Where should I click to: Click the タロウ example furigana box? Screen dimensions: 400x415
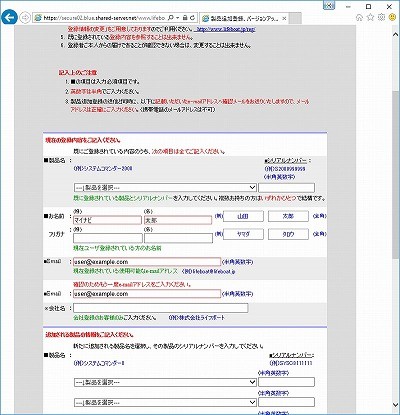pos(288,234)
